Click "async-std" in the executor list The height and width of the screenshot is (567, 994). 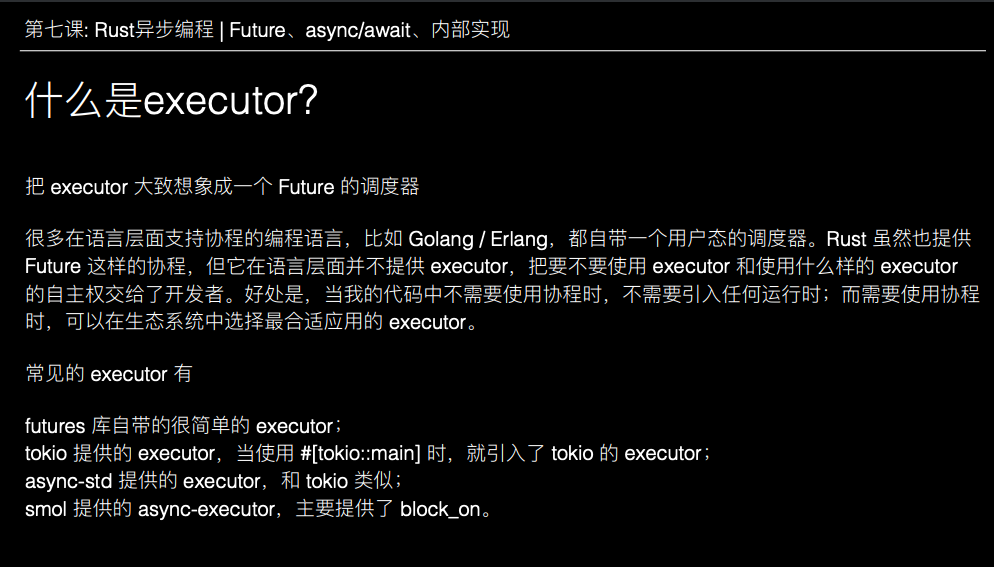69,481
